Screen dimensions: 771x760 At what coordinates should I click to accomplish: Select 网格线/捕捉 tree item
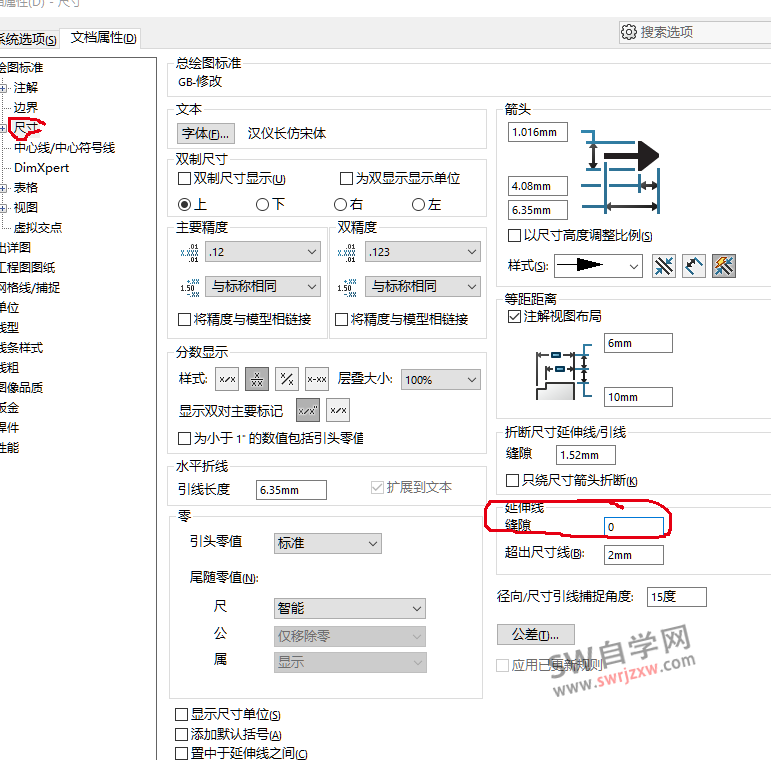pyautogui.click(x=30, y=288)
